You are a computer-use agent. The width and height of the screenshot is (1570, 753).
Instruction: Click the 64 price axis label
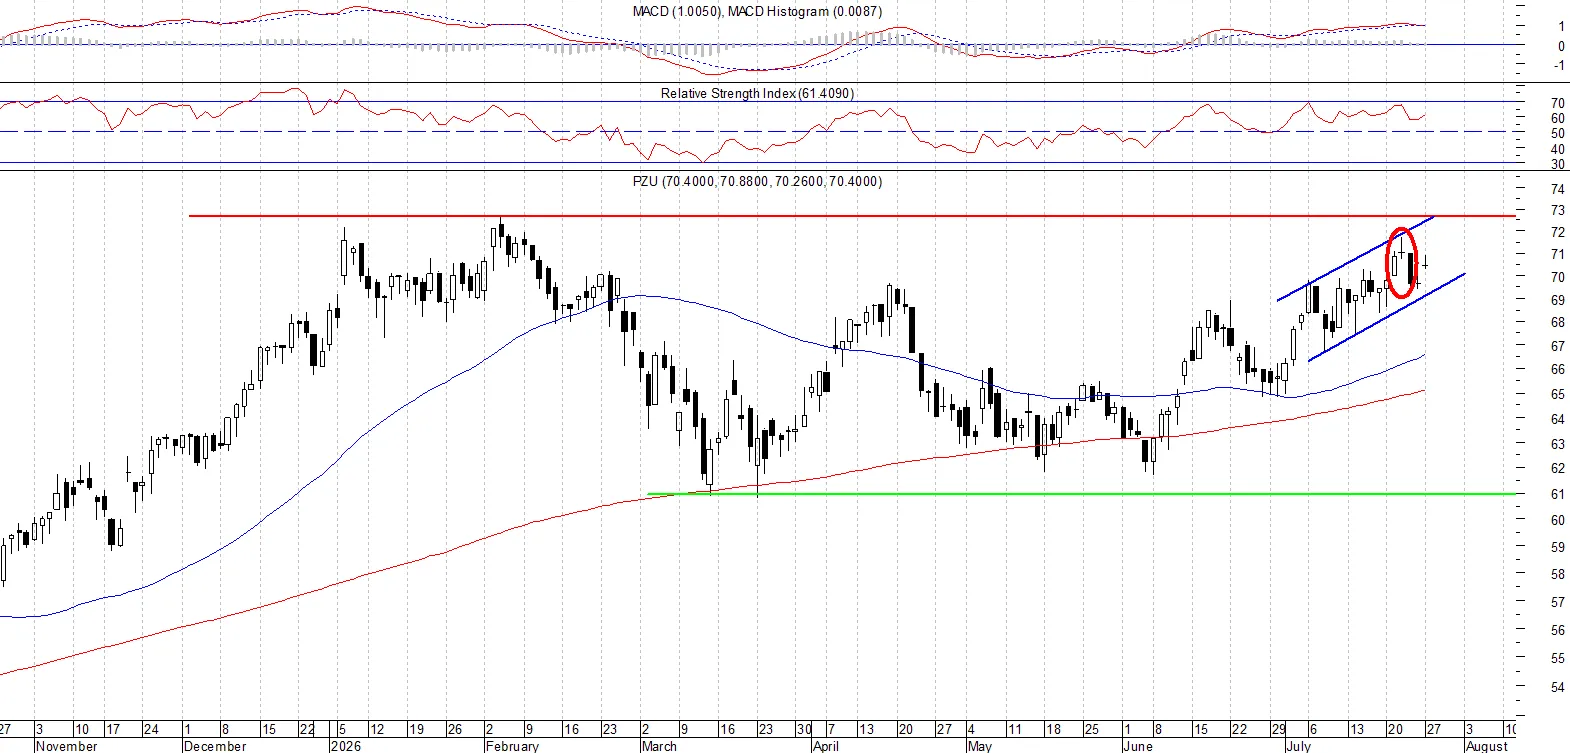point(1558,419)
